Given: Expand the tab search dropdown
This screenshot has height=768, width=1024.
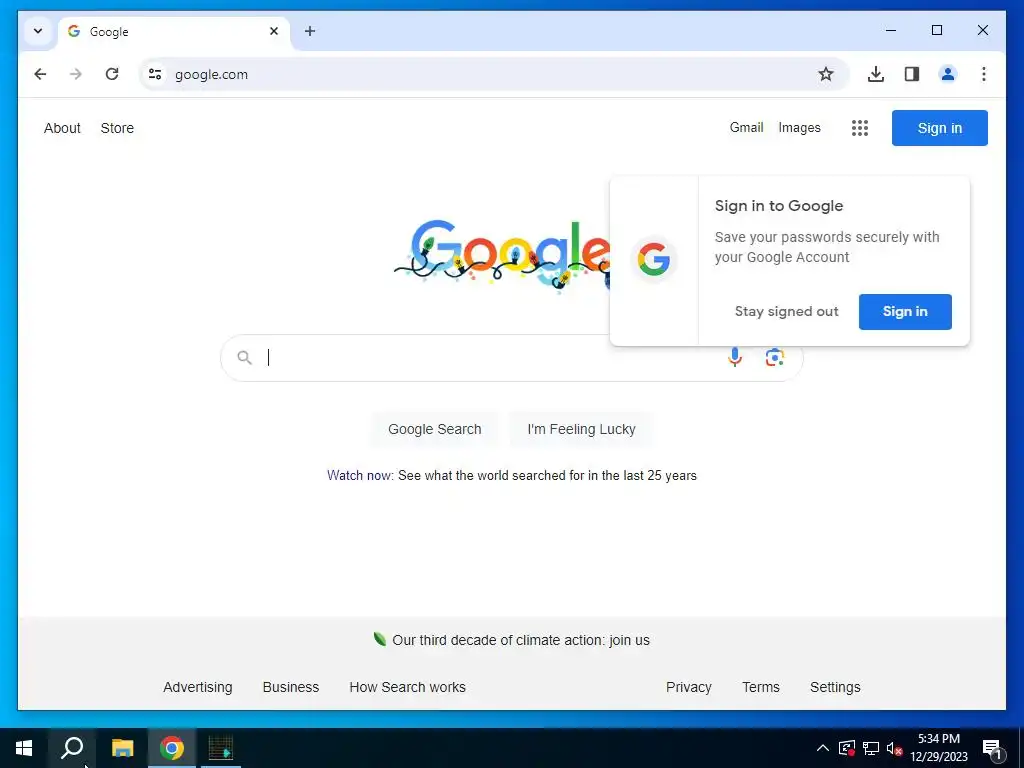Looking at the screenshot, I should click(x=38, y=31).
